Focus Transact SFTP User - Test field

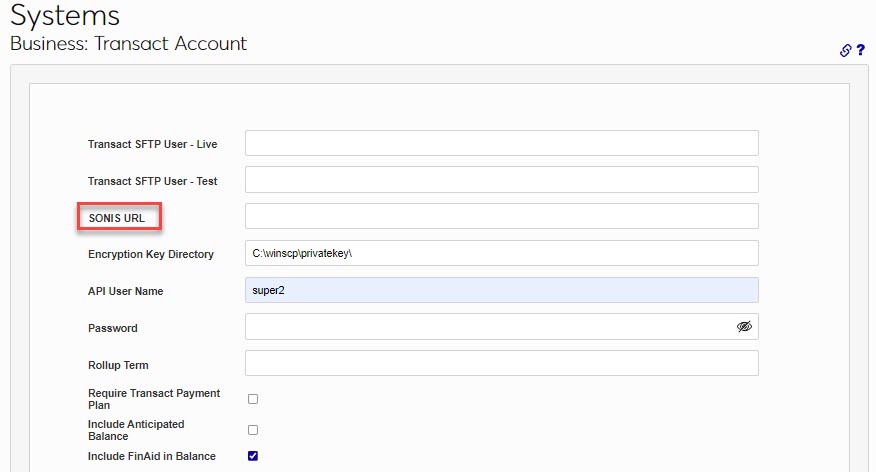click(502, 179)
